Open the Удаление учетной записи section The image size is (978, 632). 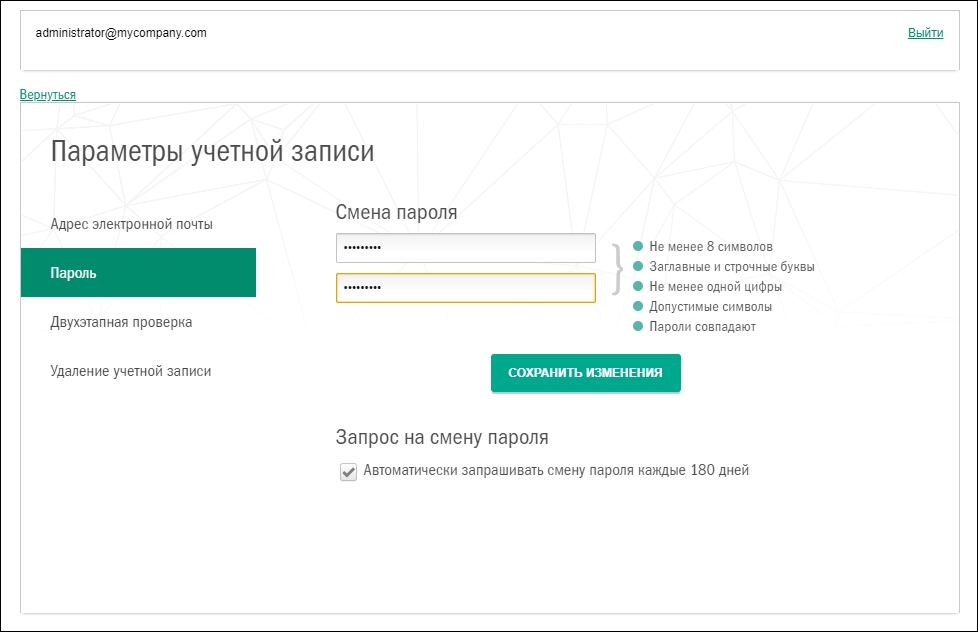pos(130,371)
